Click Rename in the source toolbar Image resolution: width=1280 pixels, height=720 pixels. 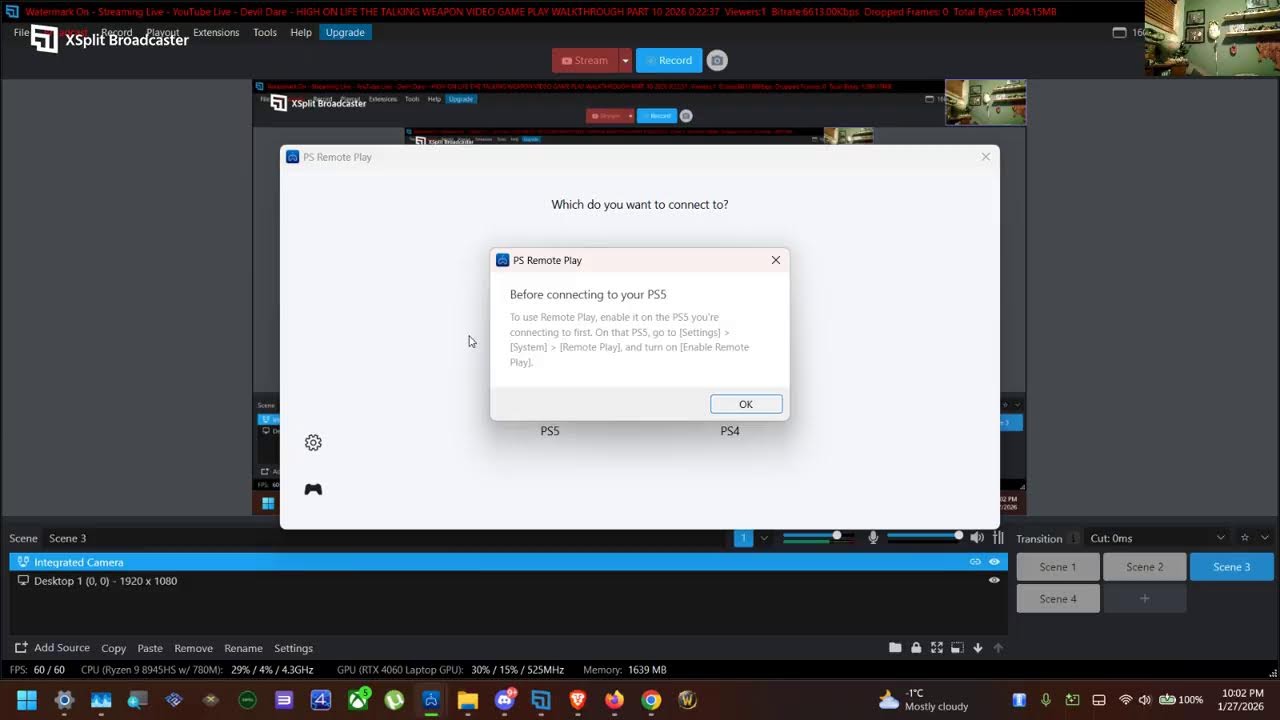tap(243, 648)
